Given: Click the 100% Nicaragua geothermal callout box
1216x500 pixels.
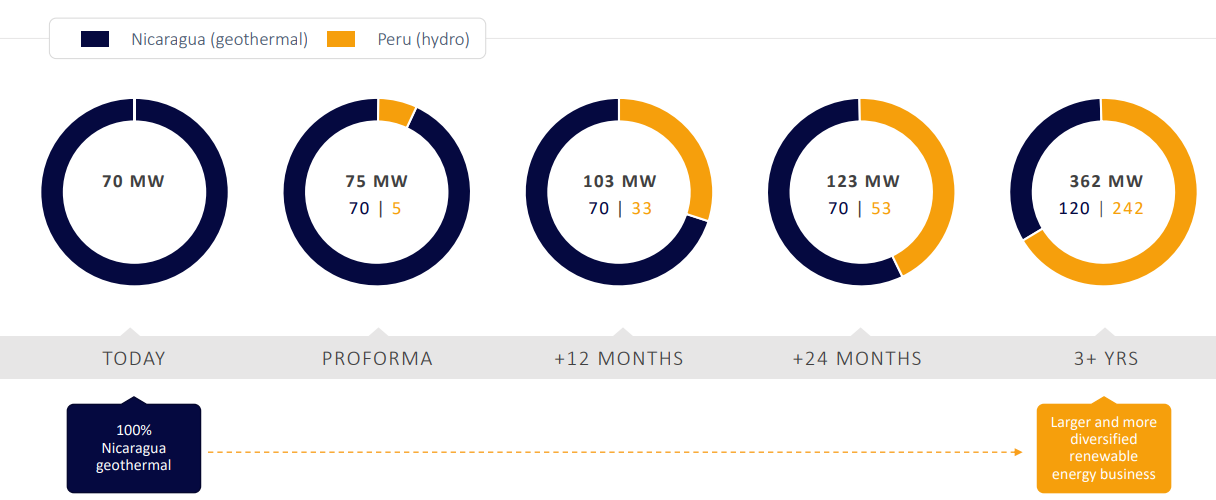Looking at the screenshot, I should (x=134, y=448).
